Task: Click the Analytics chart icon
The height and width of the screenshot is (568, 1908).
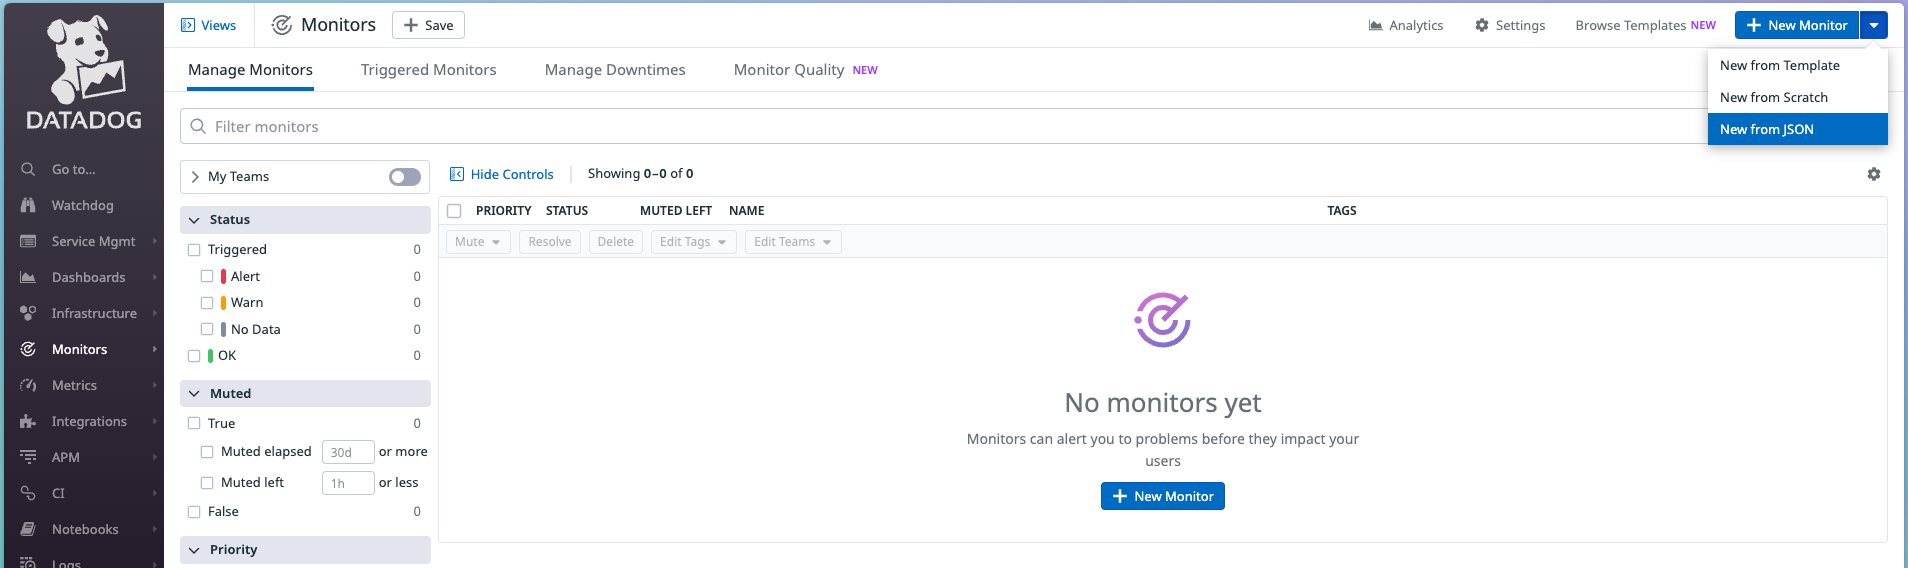Action: pos(1375,25)
